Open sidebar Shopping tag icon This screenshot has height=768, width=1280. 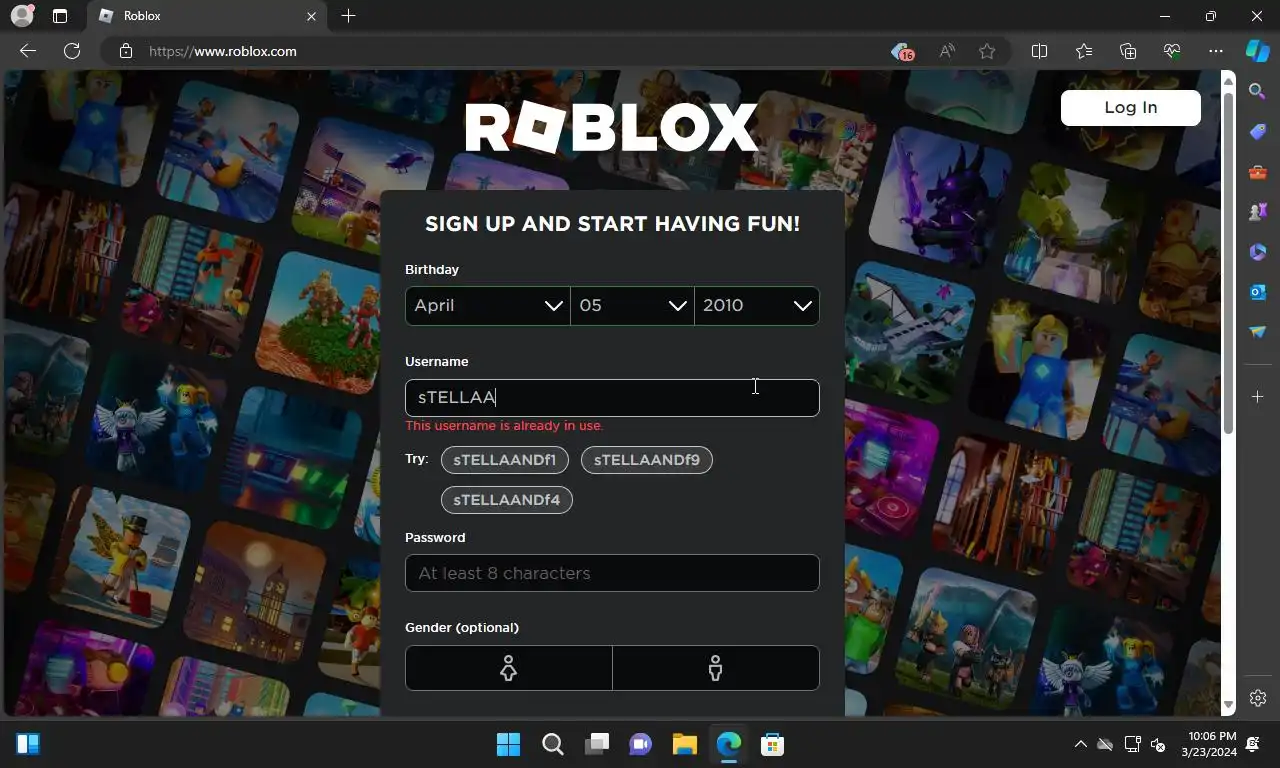[1258, 132]
